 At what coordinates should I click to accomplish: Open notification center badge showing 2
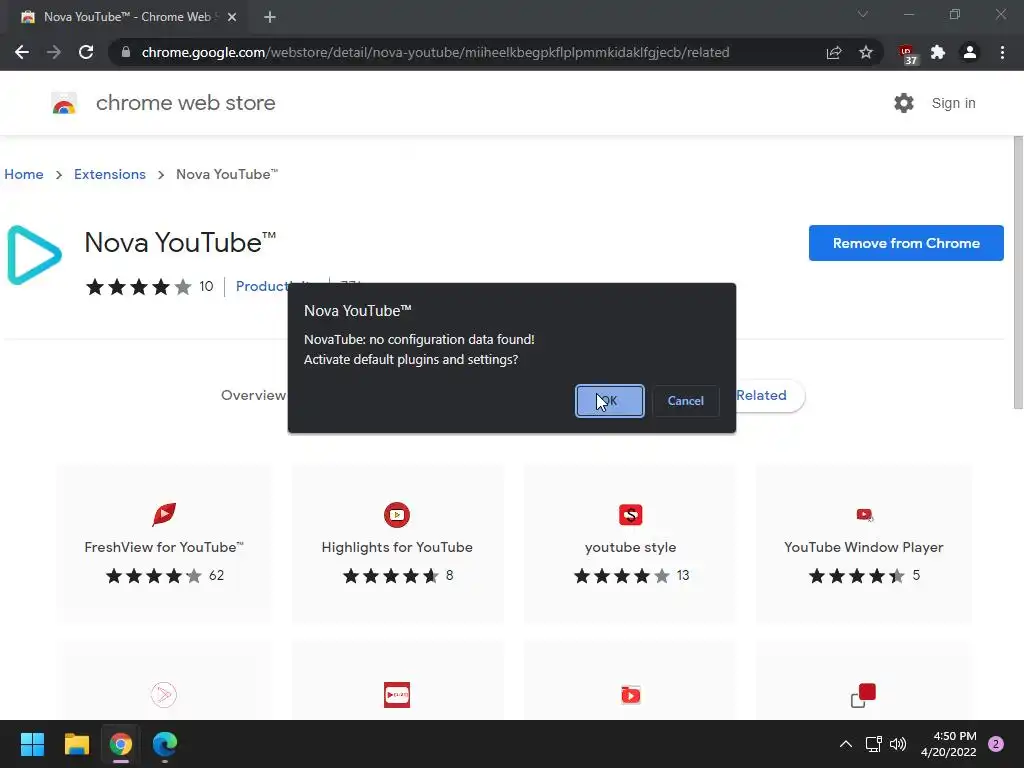pyautogui.click(x=996, y=744)
